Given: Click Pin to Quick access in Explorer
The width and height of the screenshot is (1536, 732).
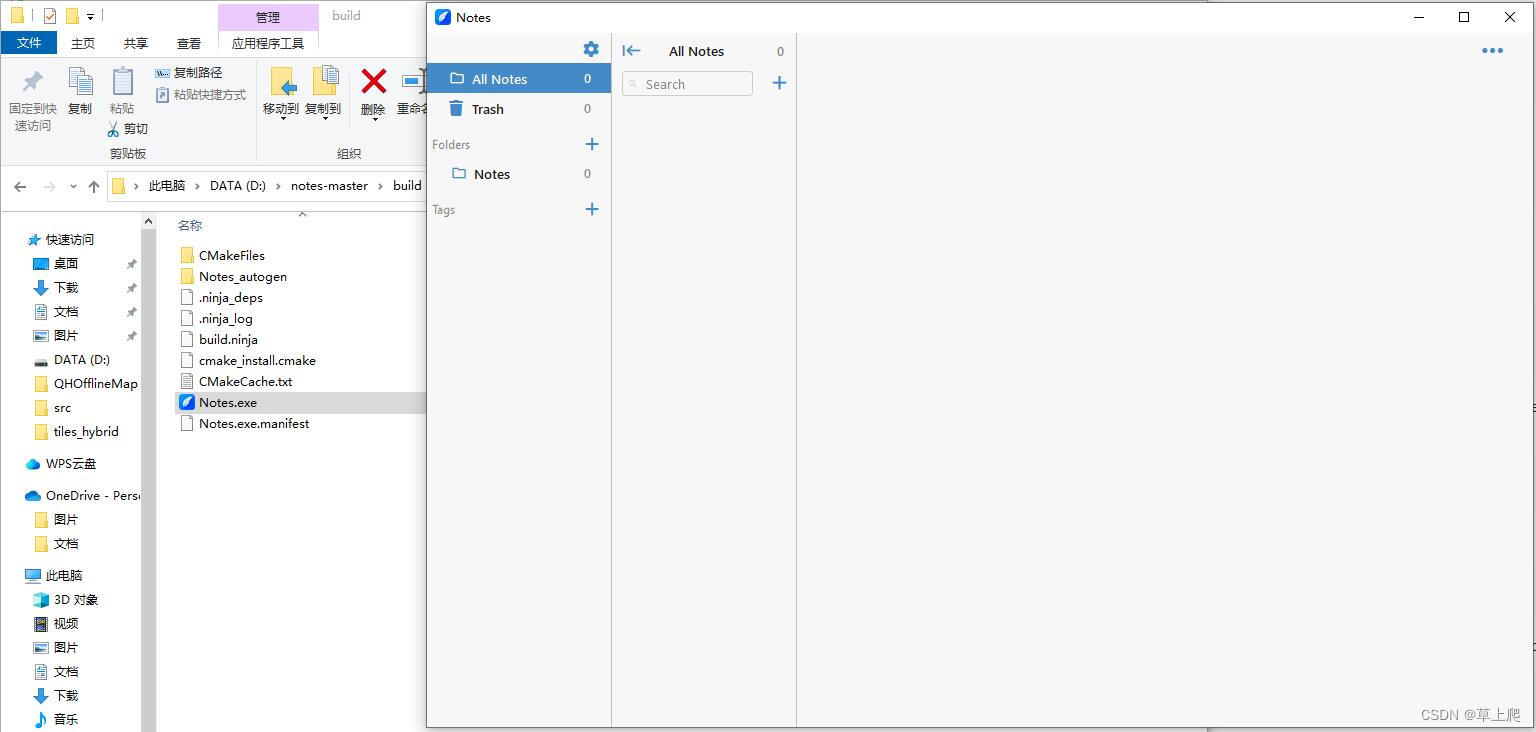Looking at the screenshot, I should point(33,98).
